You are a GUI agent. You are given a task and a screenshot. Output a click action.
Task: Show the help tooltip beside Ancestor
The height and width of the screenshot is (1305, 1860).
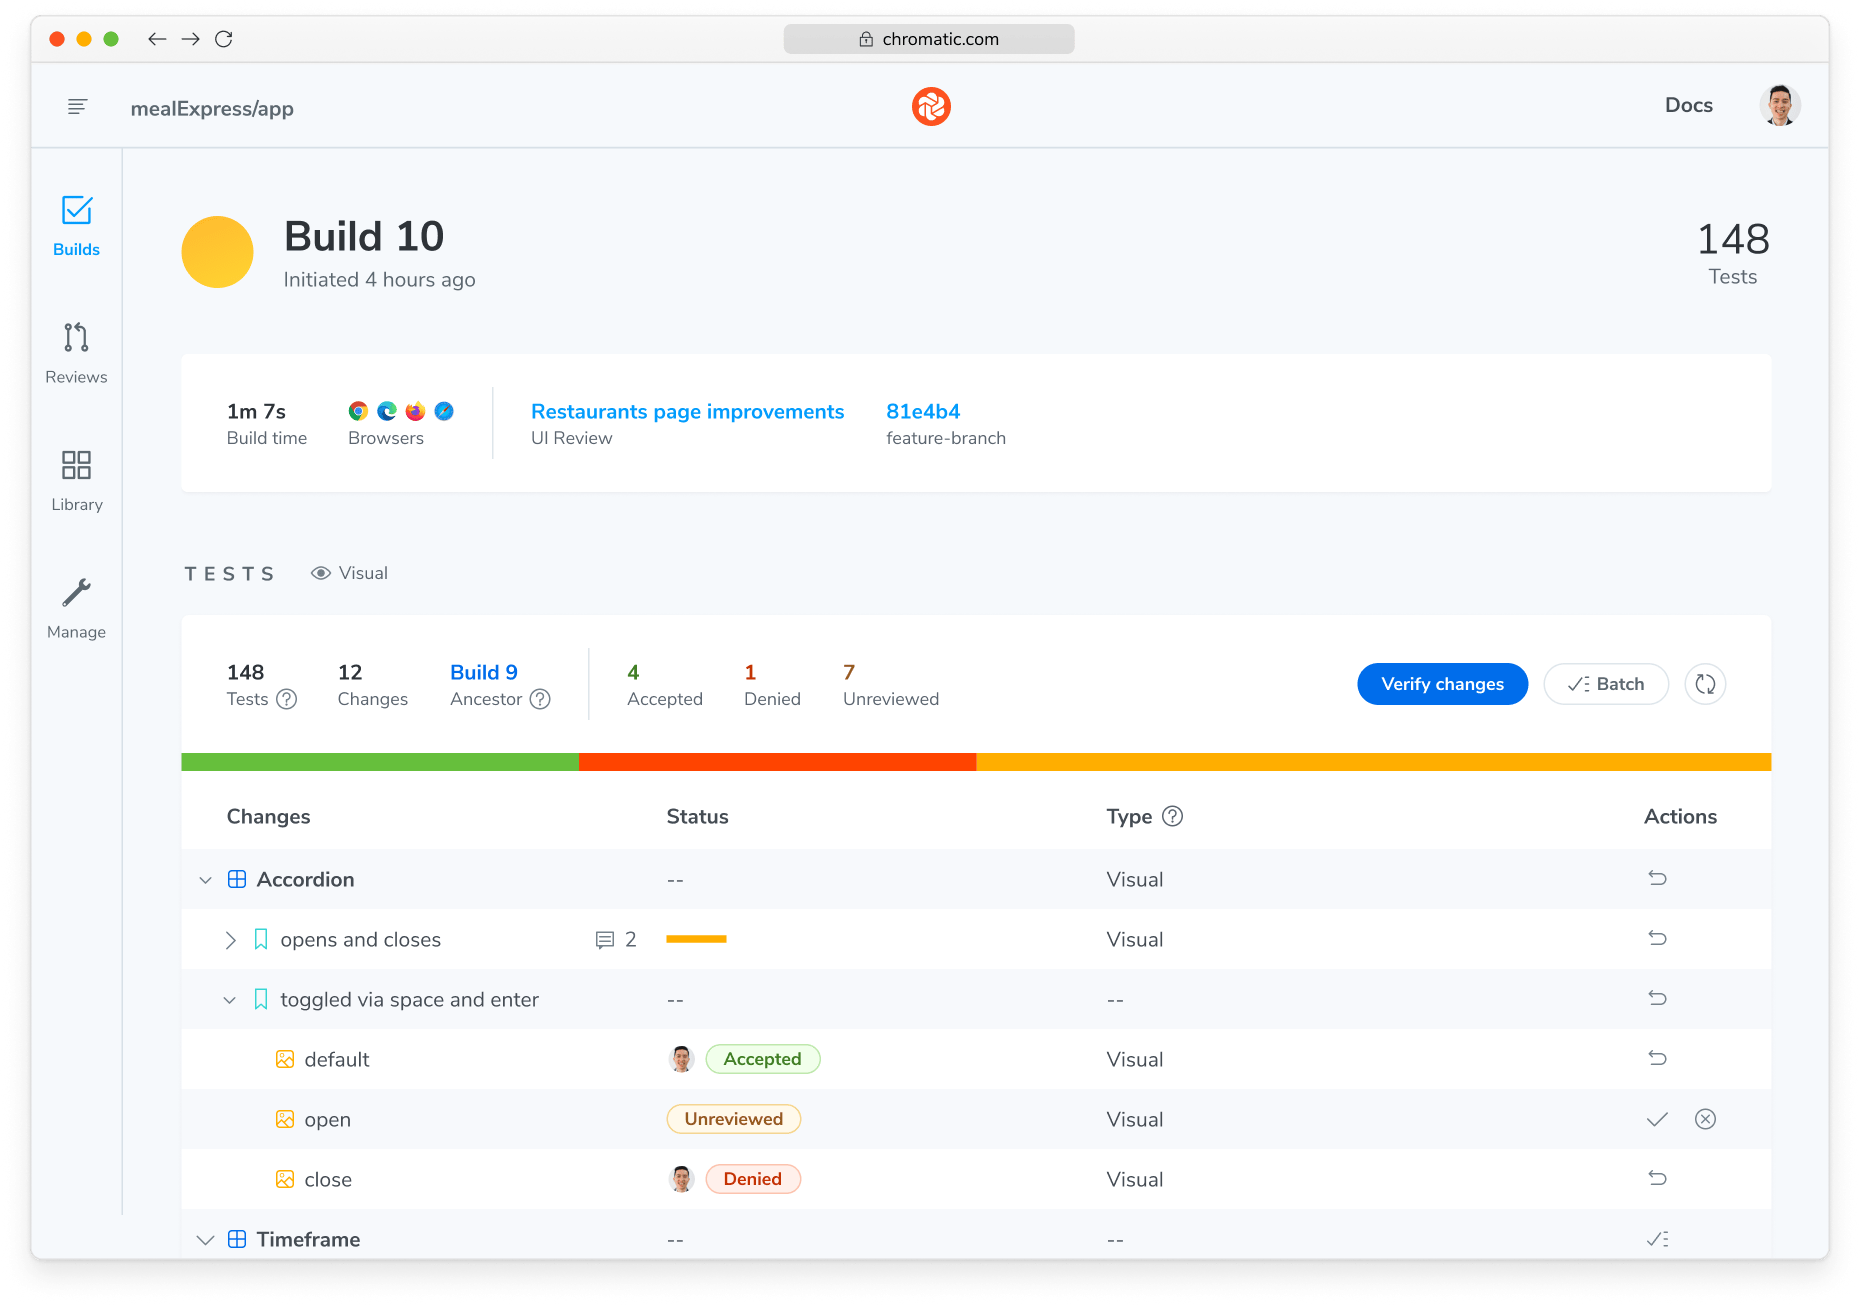tap(540, 699)
